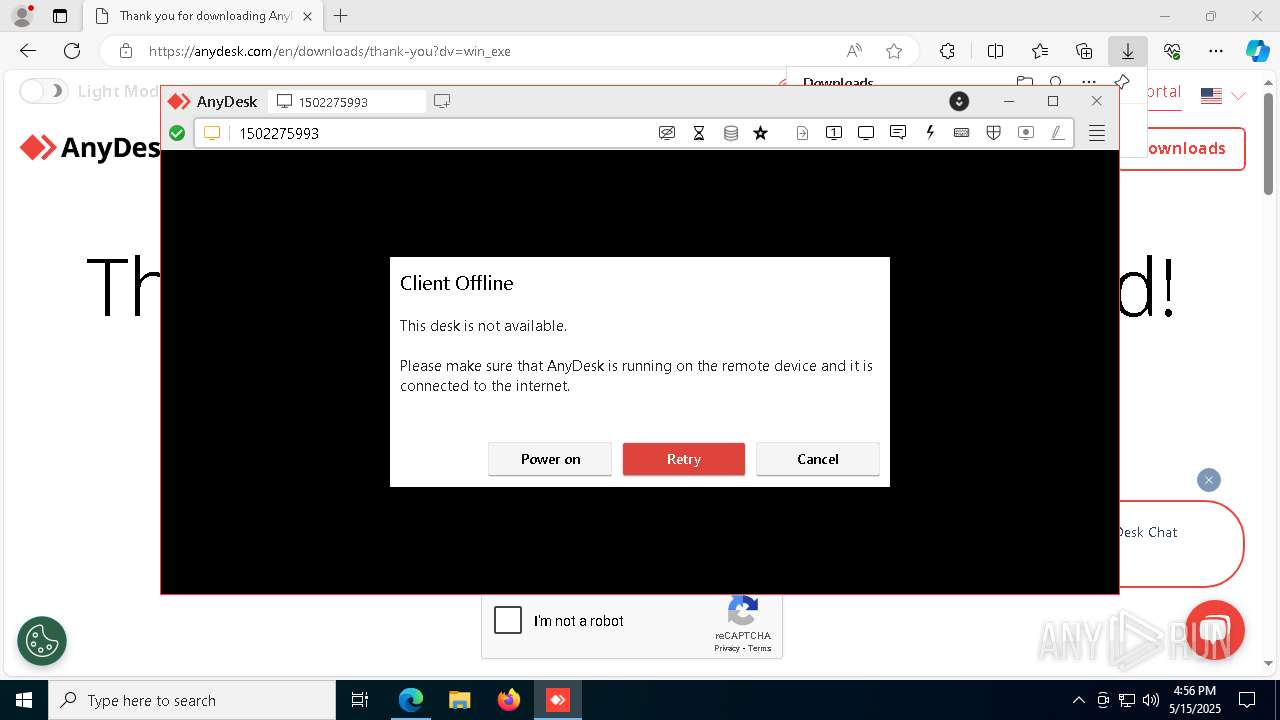The image size is (1280, 720).
Task: Refresh the Edge page
Action: click(x=72, y=51)
